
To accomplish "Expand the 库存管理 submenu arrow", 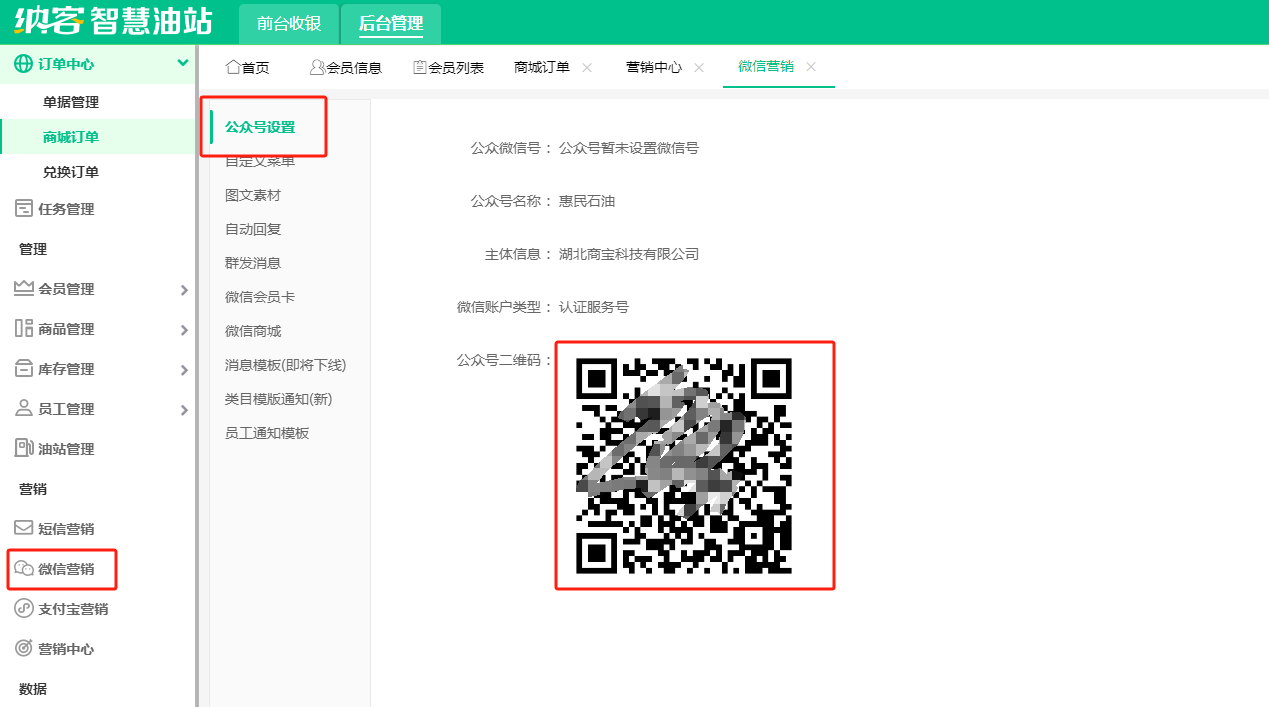I will (184, 370).
